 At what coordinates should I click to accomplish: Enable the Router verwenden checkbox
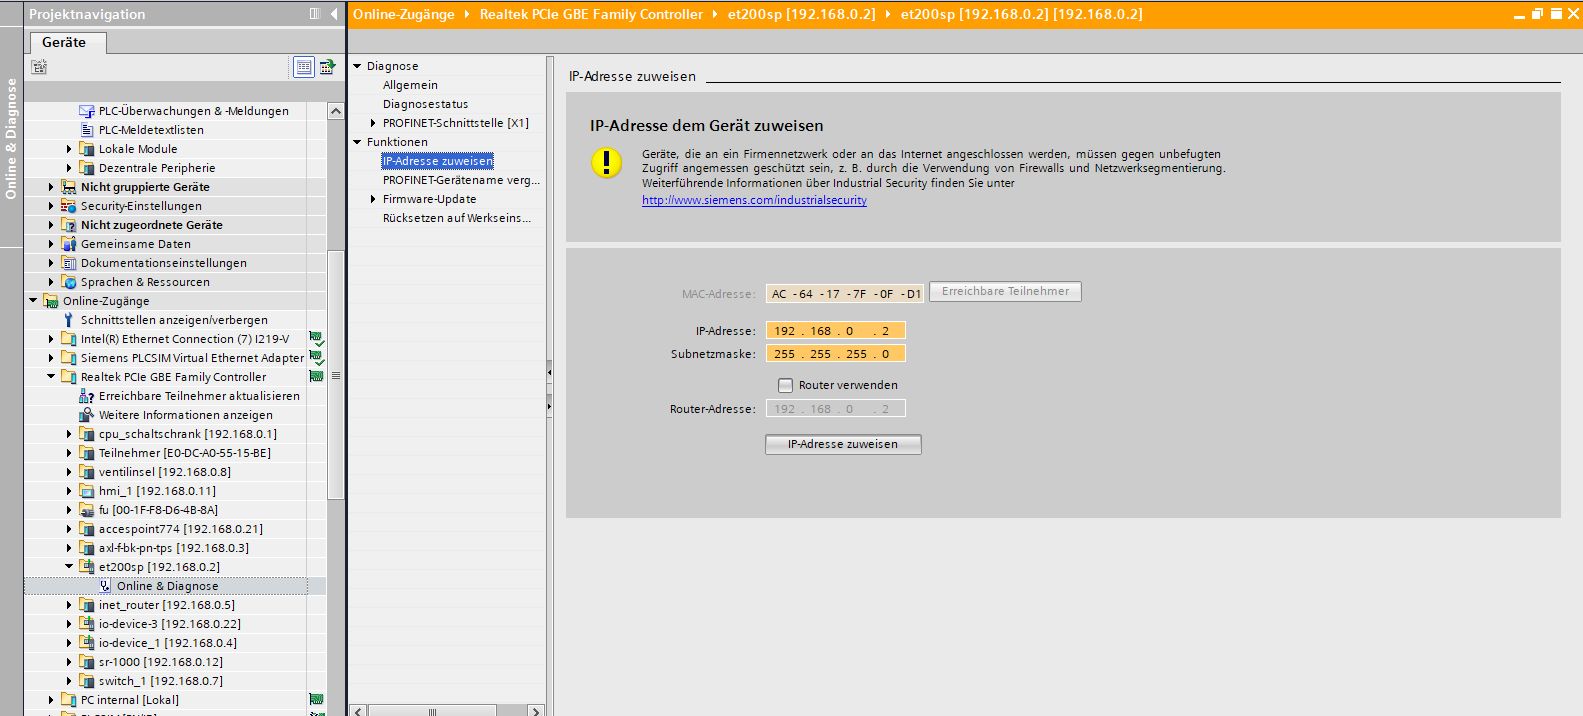click(785, 385)
